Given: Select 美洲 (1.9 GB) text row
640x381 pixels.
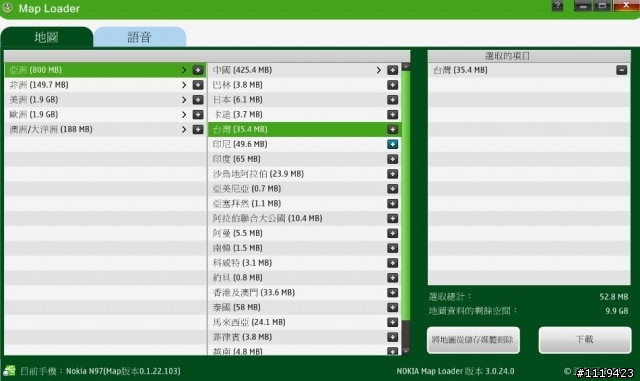Looking at the screenshot, I should click(33, 100).
